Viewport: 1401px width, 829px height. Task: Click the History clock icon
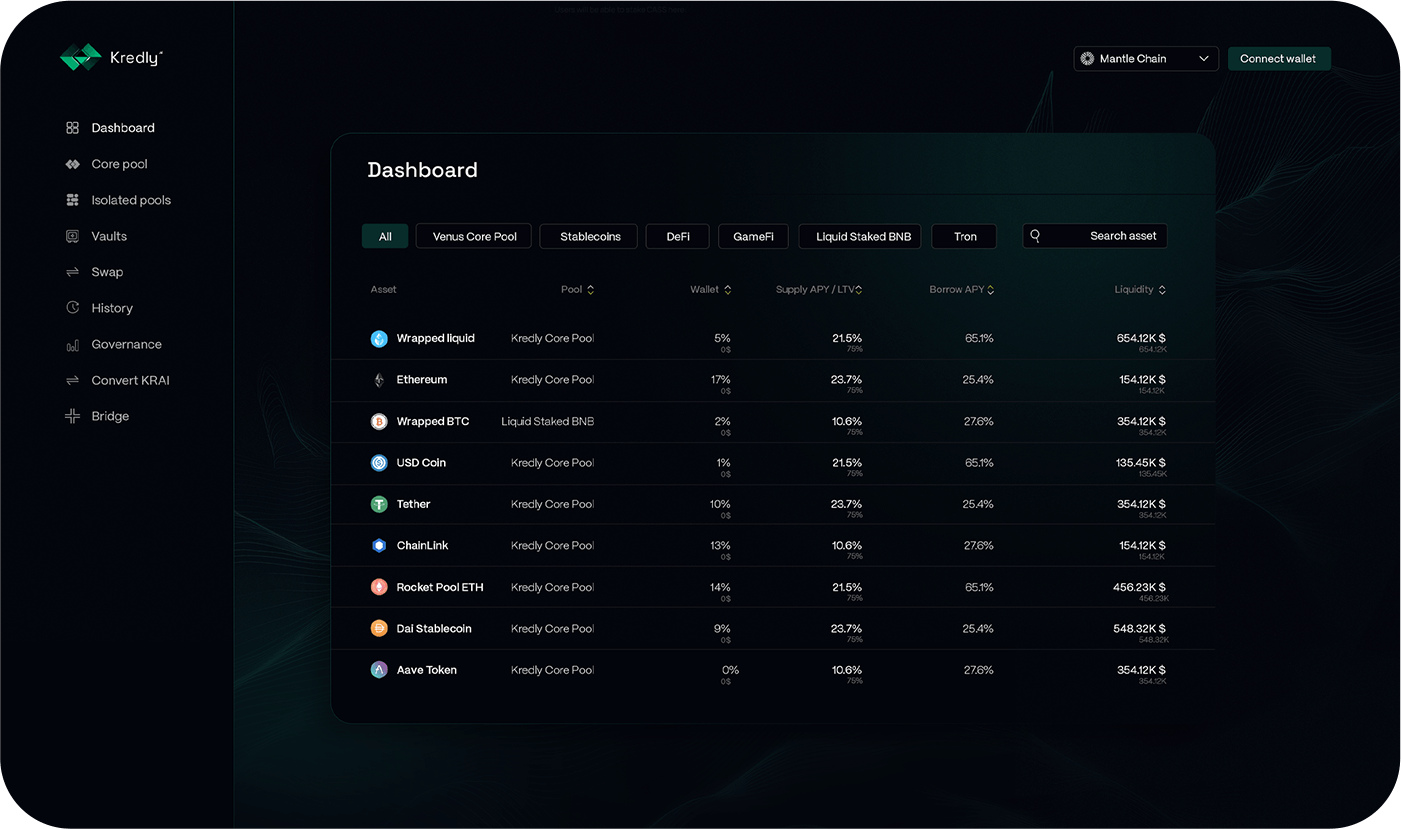72,308
